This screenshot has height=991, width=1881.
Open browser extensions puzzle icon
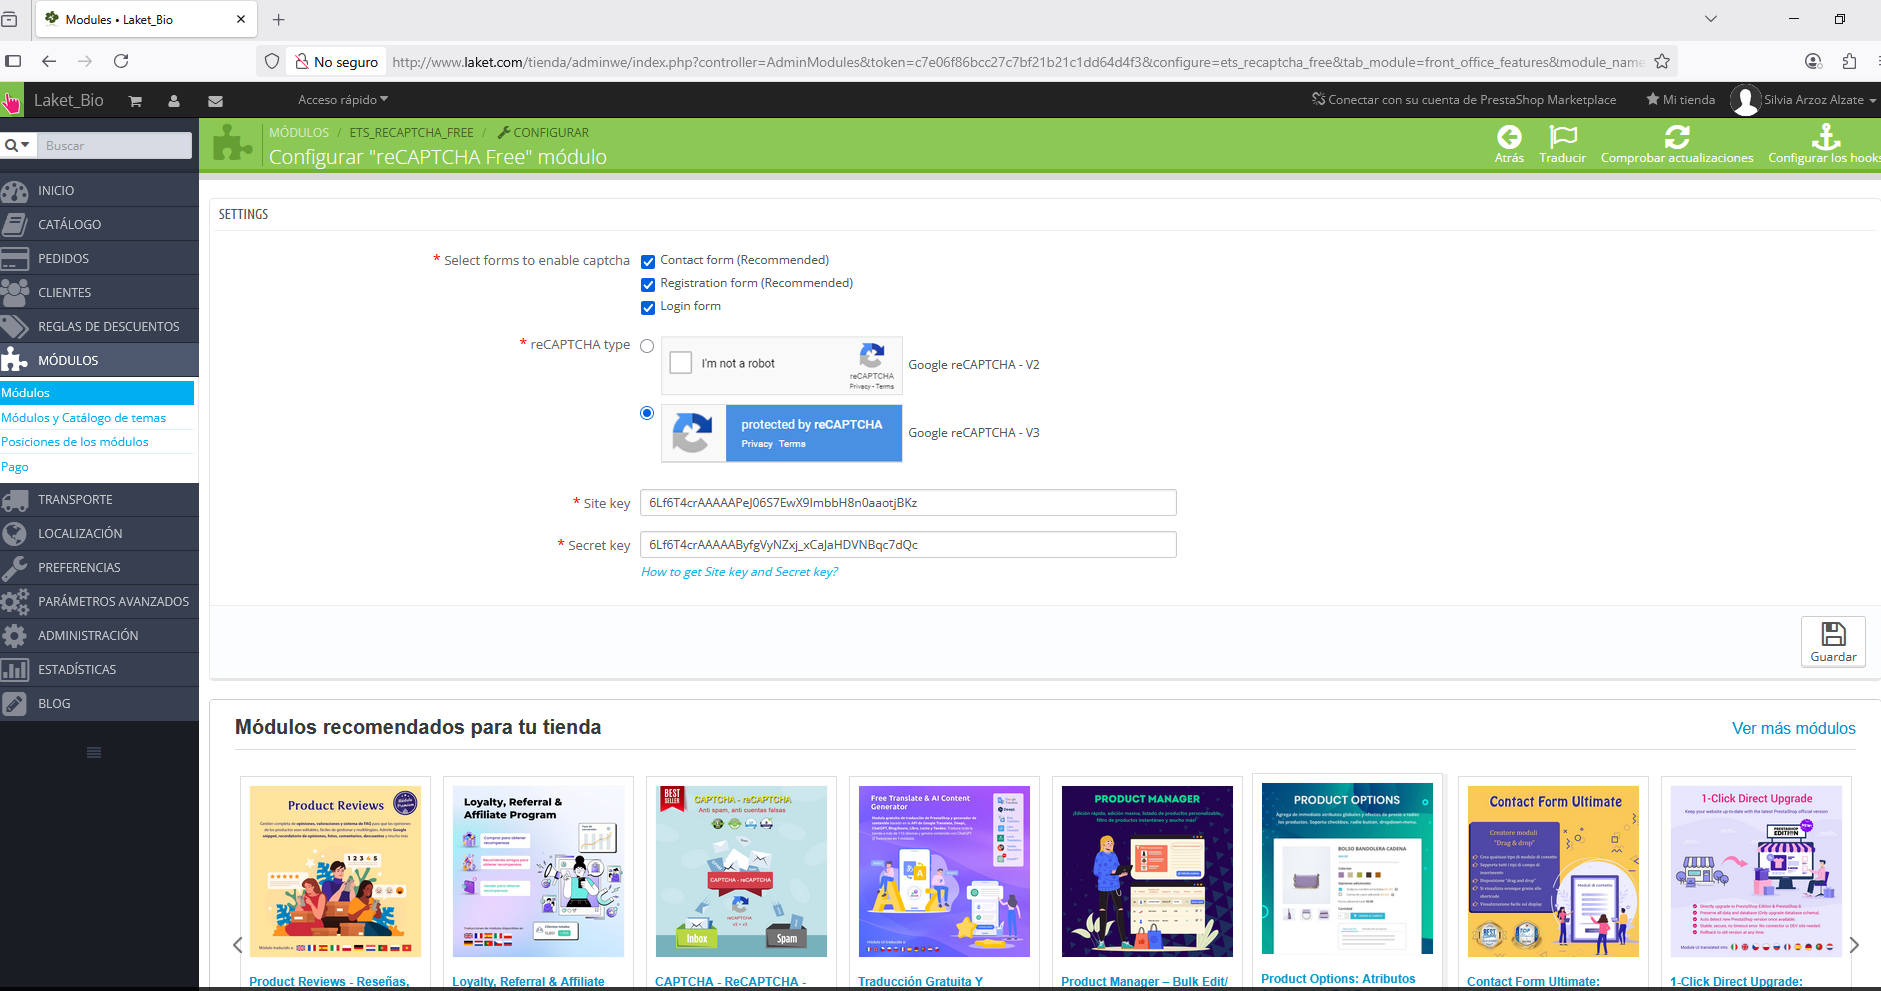point(1849,61)
